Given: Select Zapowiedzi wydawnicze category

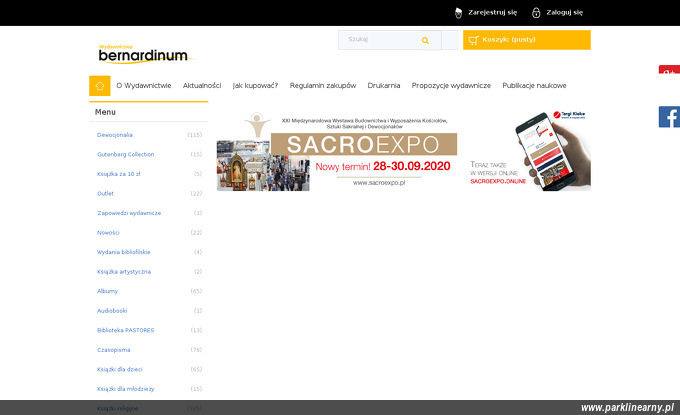Looking at the screenshot, I should click(129, 213).
